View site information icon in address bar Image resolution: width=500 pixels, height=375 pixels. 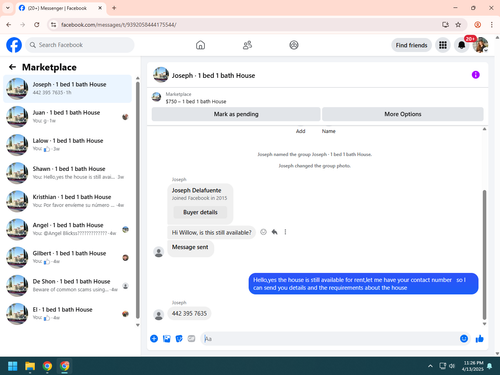(x=54, y=25)
